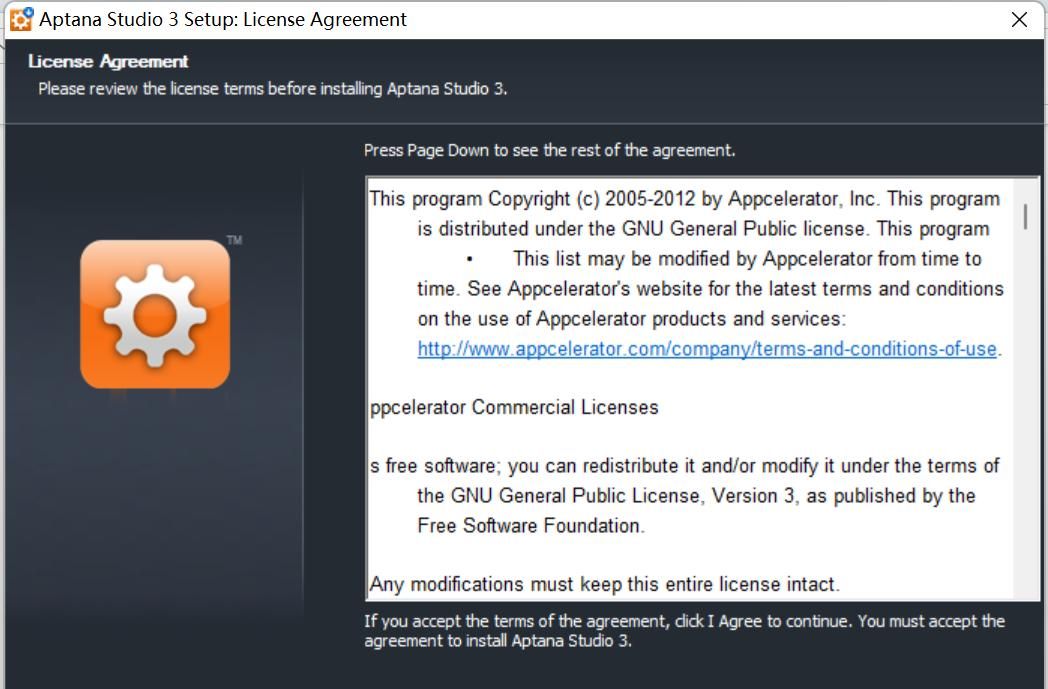Click the 'License Agreement' header title

click(x=108, y=61)
